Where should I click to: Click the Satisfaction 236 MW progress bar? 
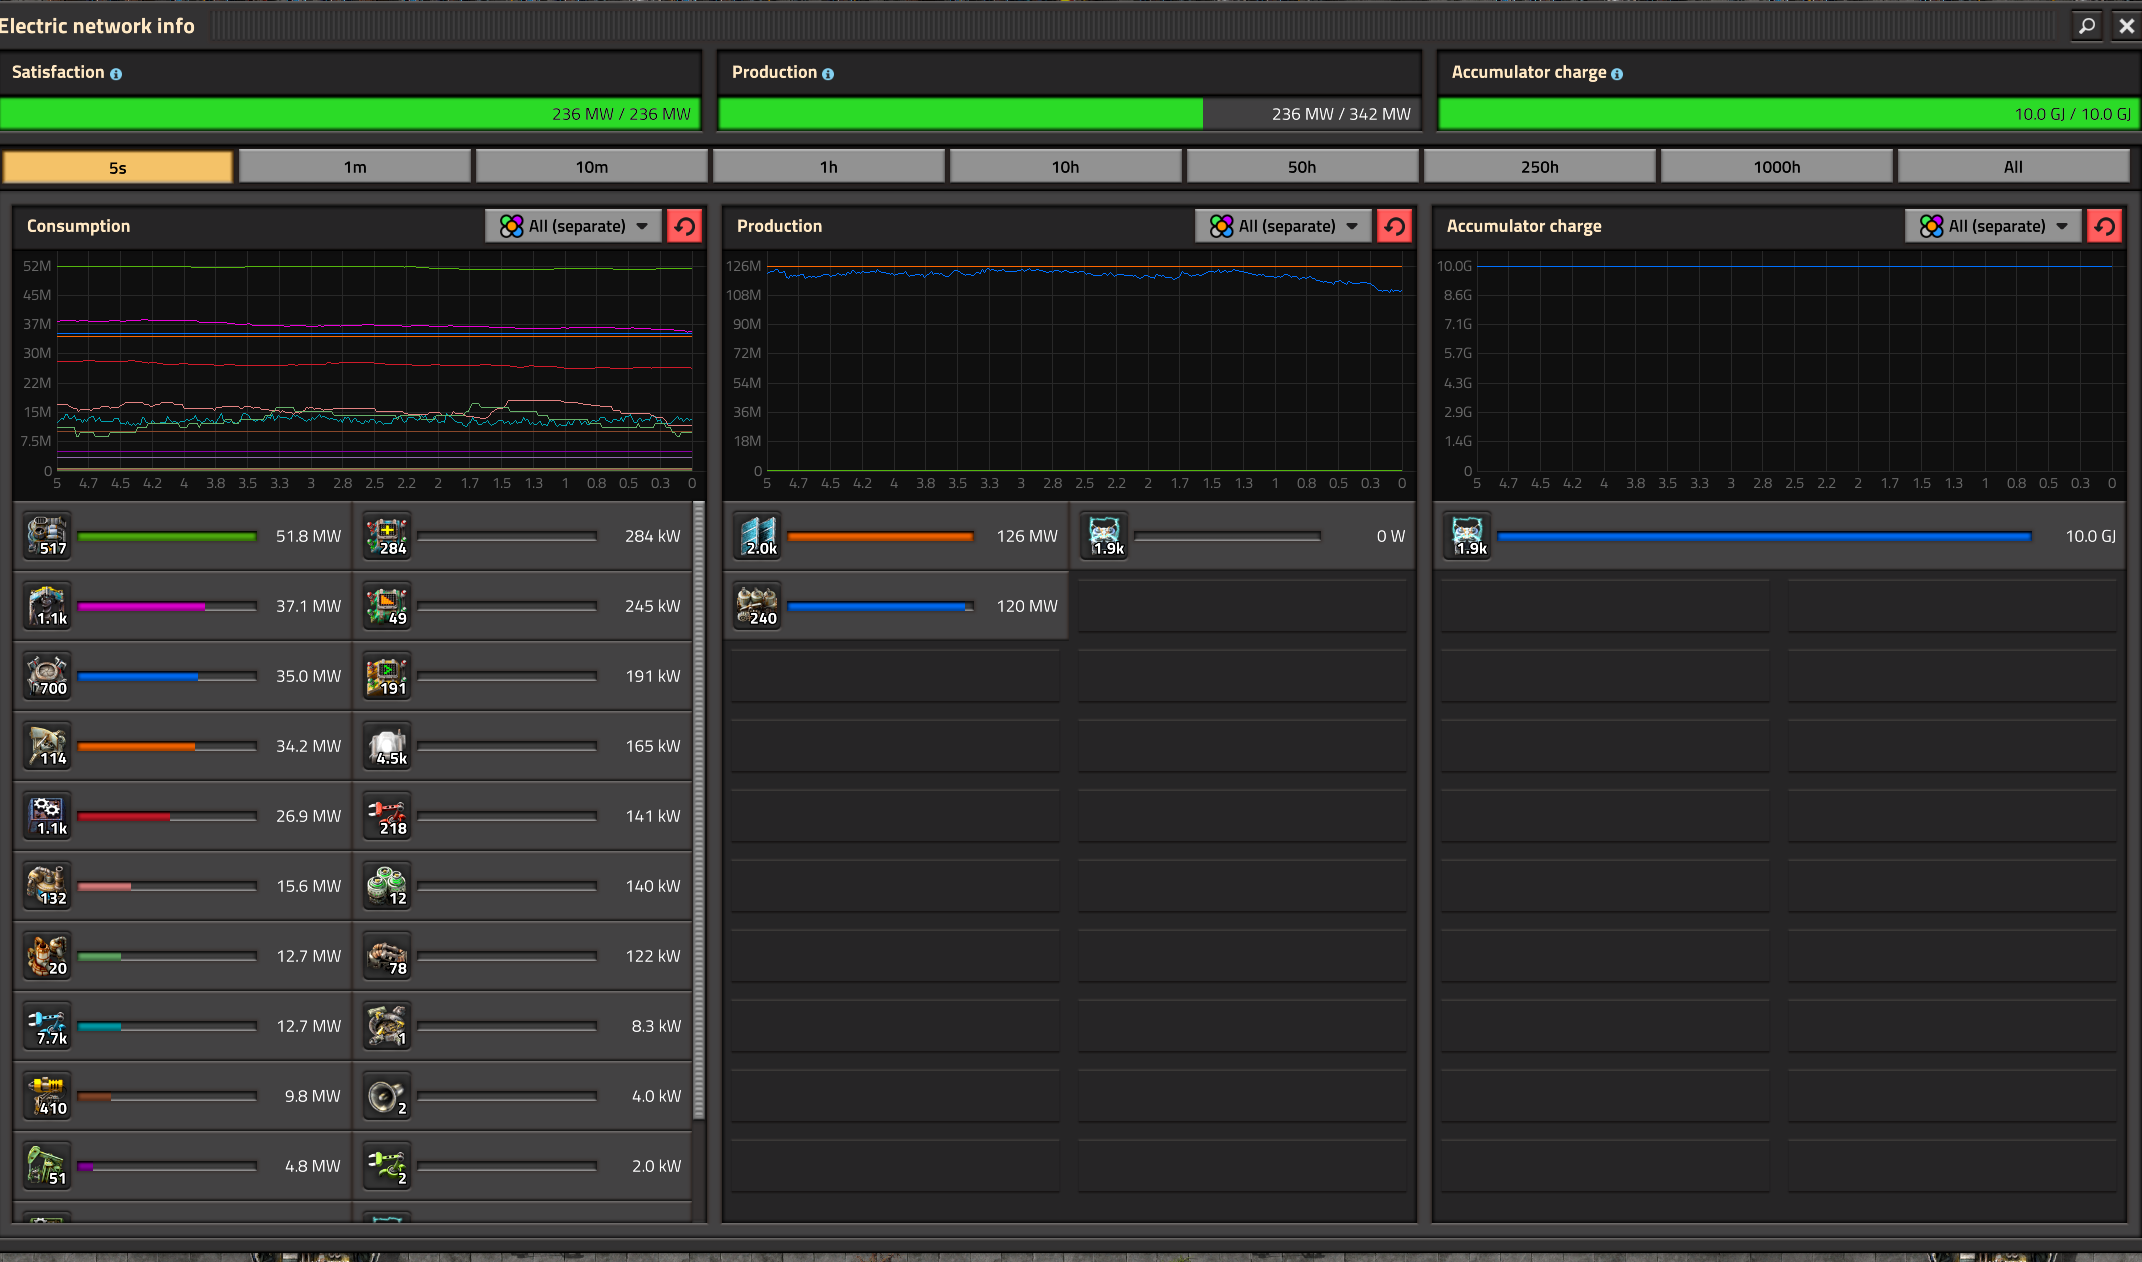(350, 114)
